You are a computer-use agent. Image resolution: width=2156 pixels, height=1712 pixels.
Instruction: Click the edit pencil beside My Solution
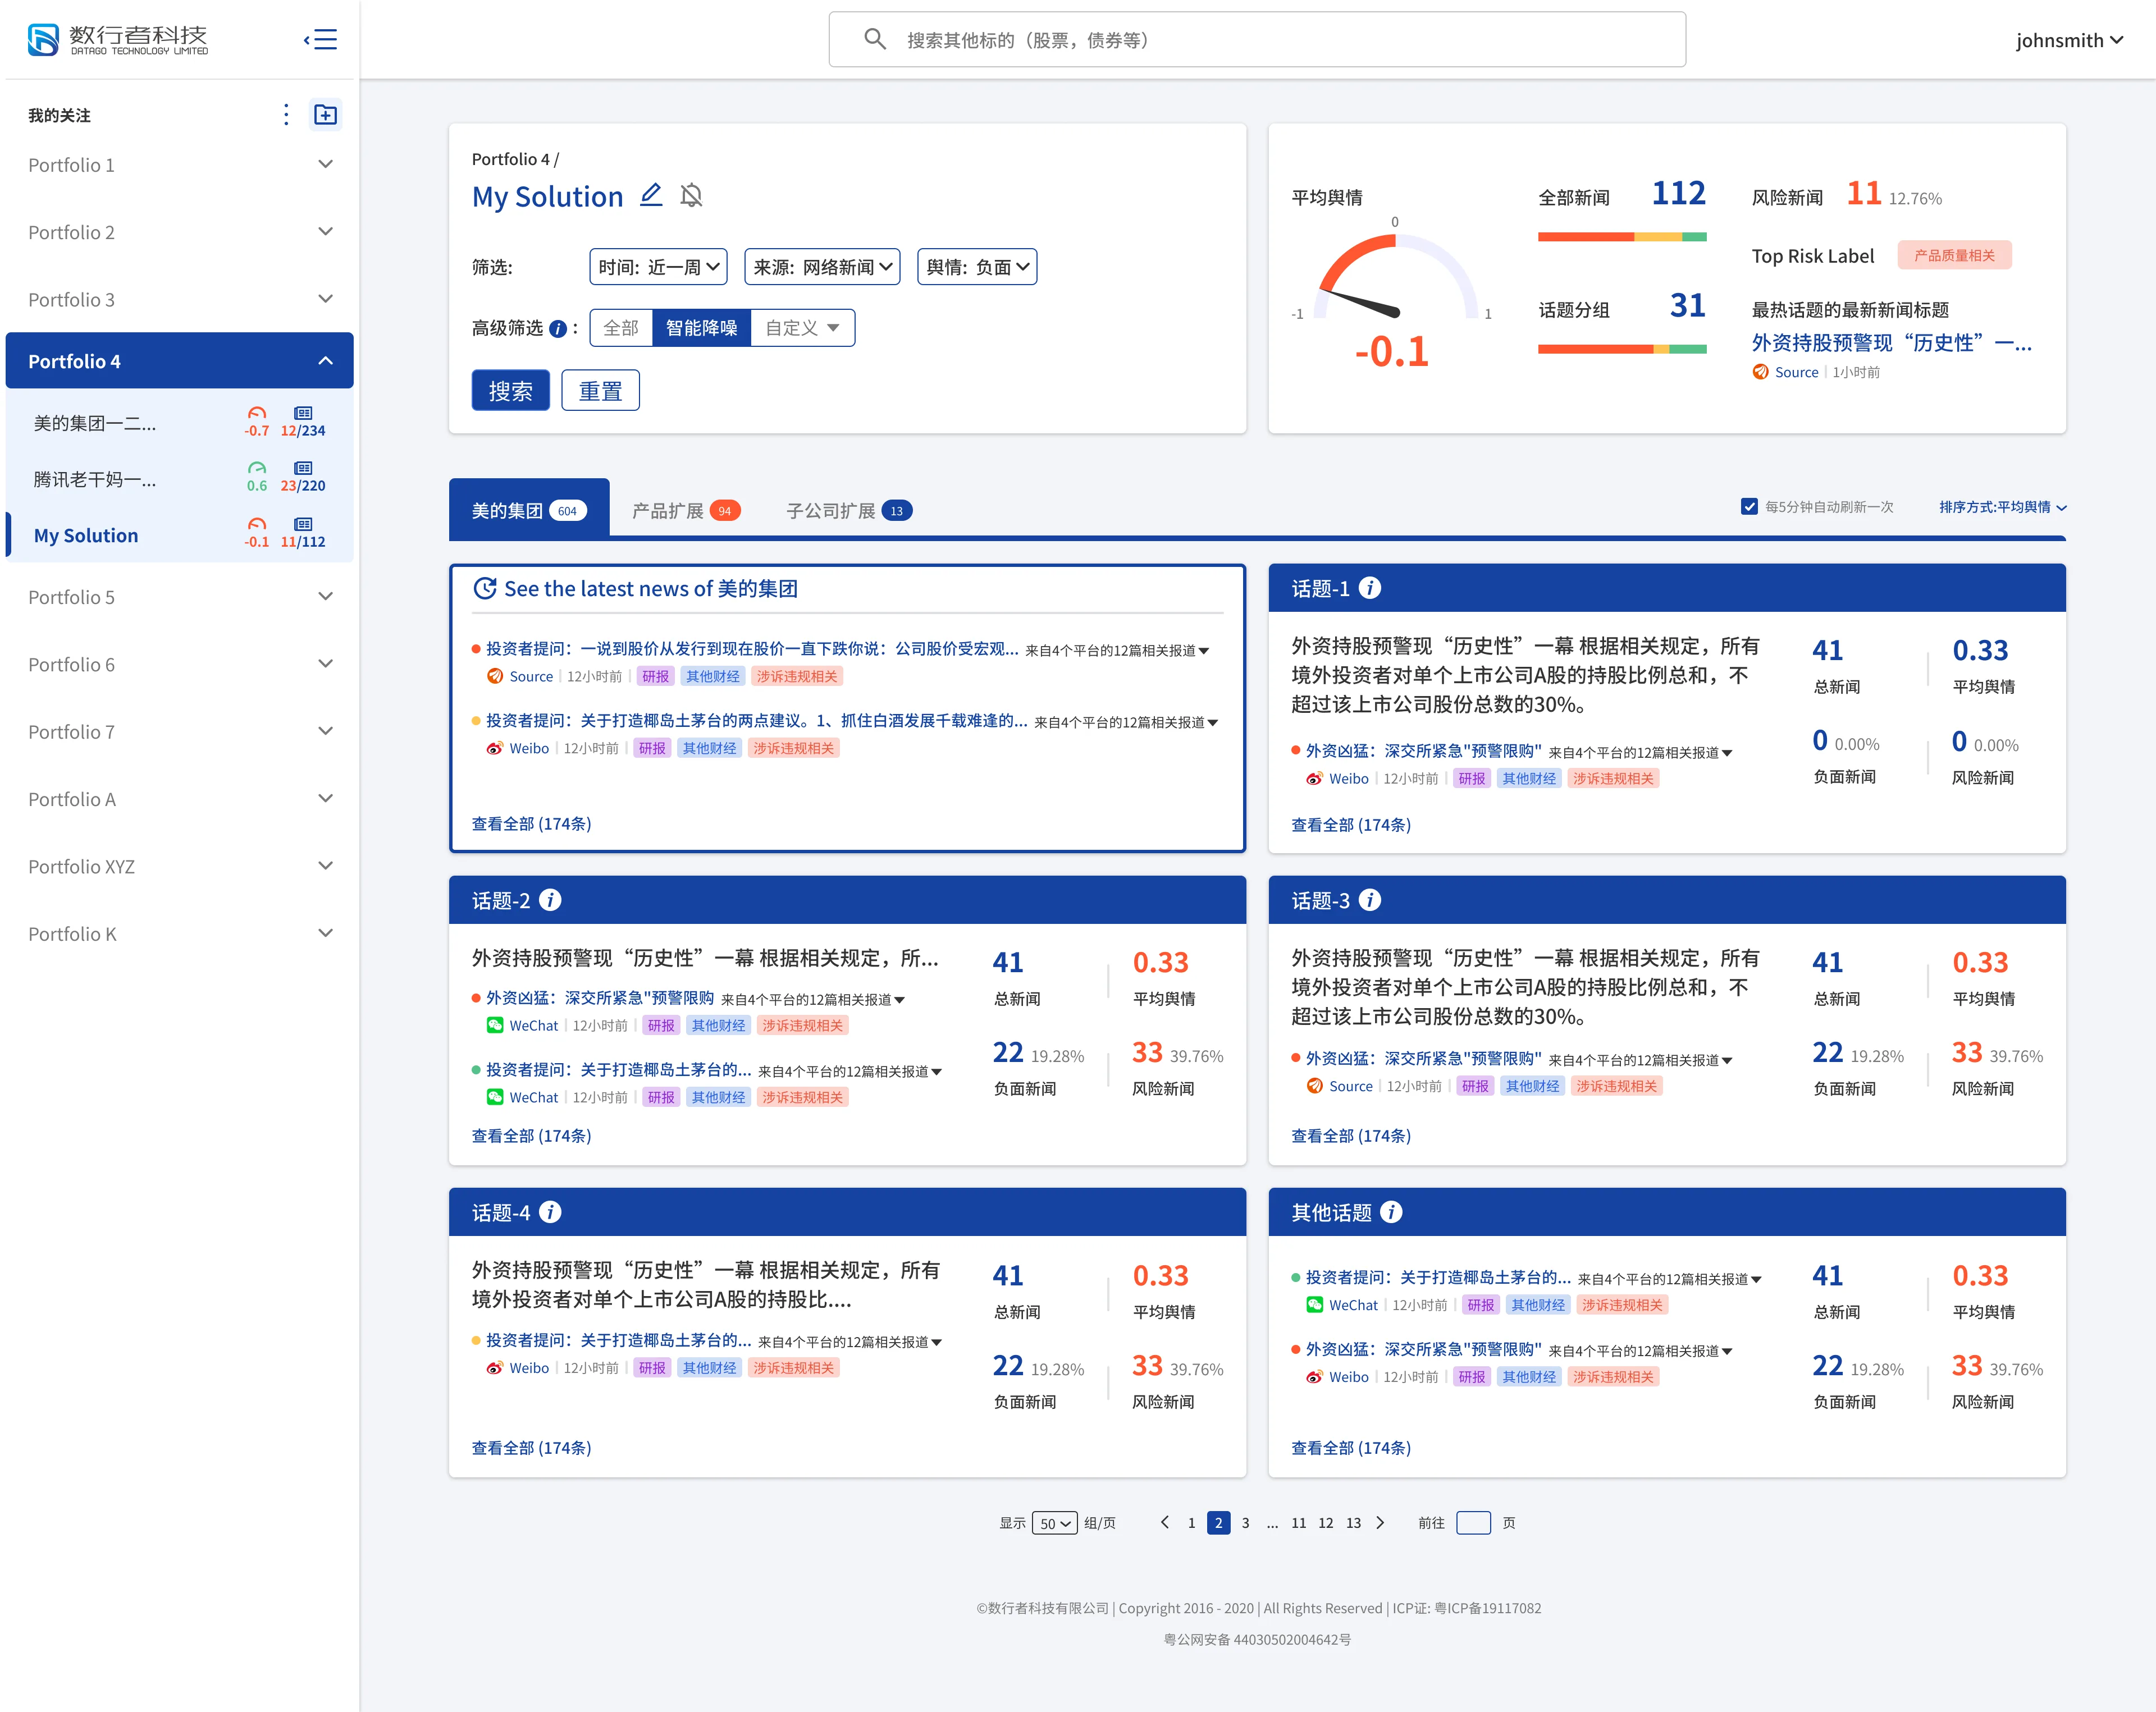click(651, 195)
